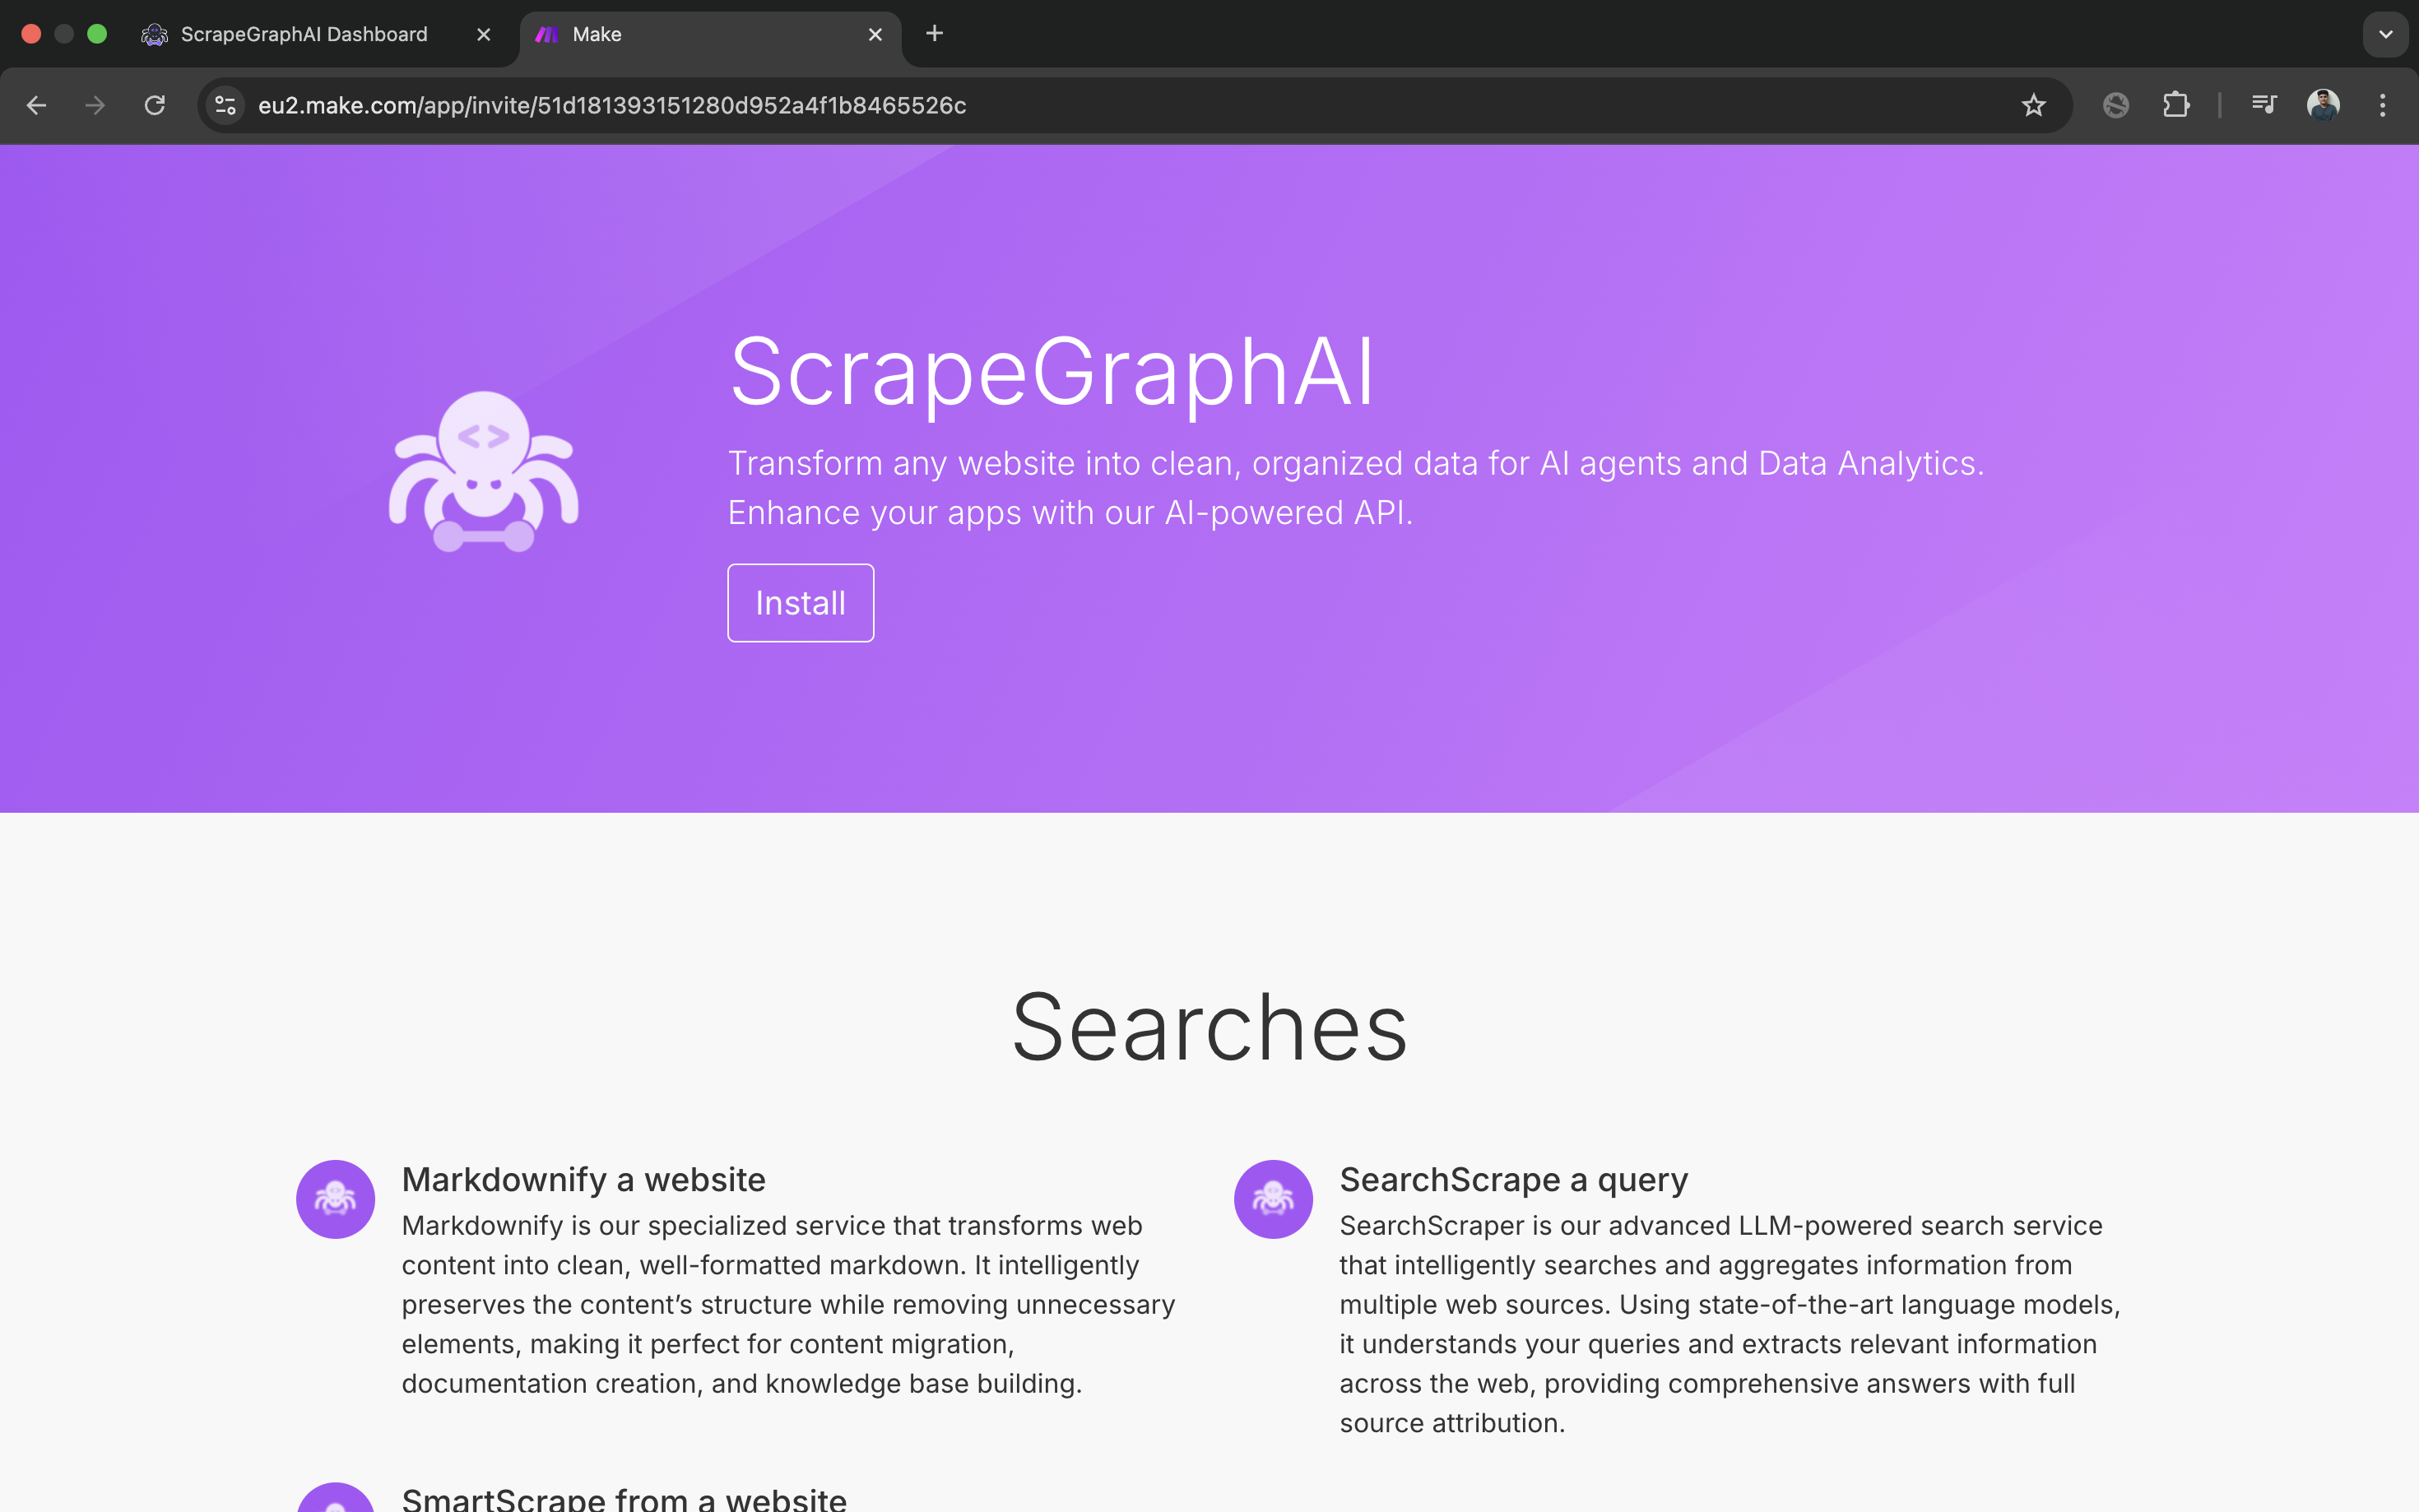This screenshot has width=2419, height=1512.
Task: Click the Make tab favicon
Action: click(546, 34)
